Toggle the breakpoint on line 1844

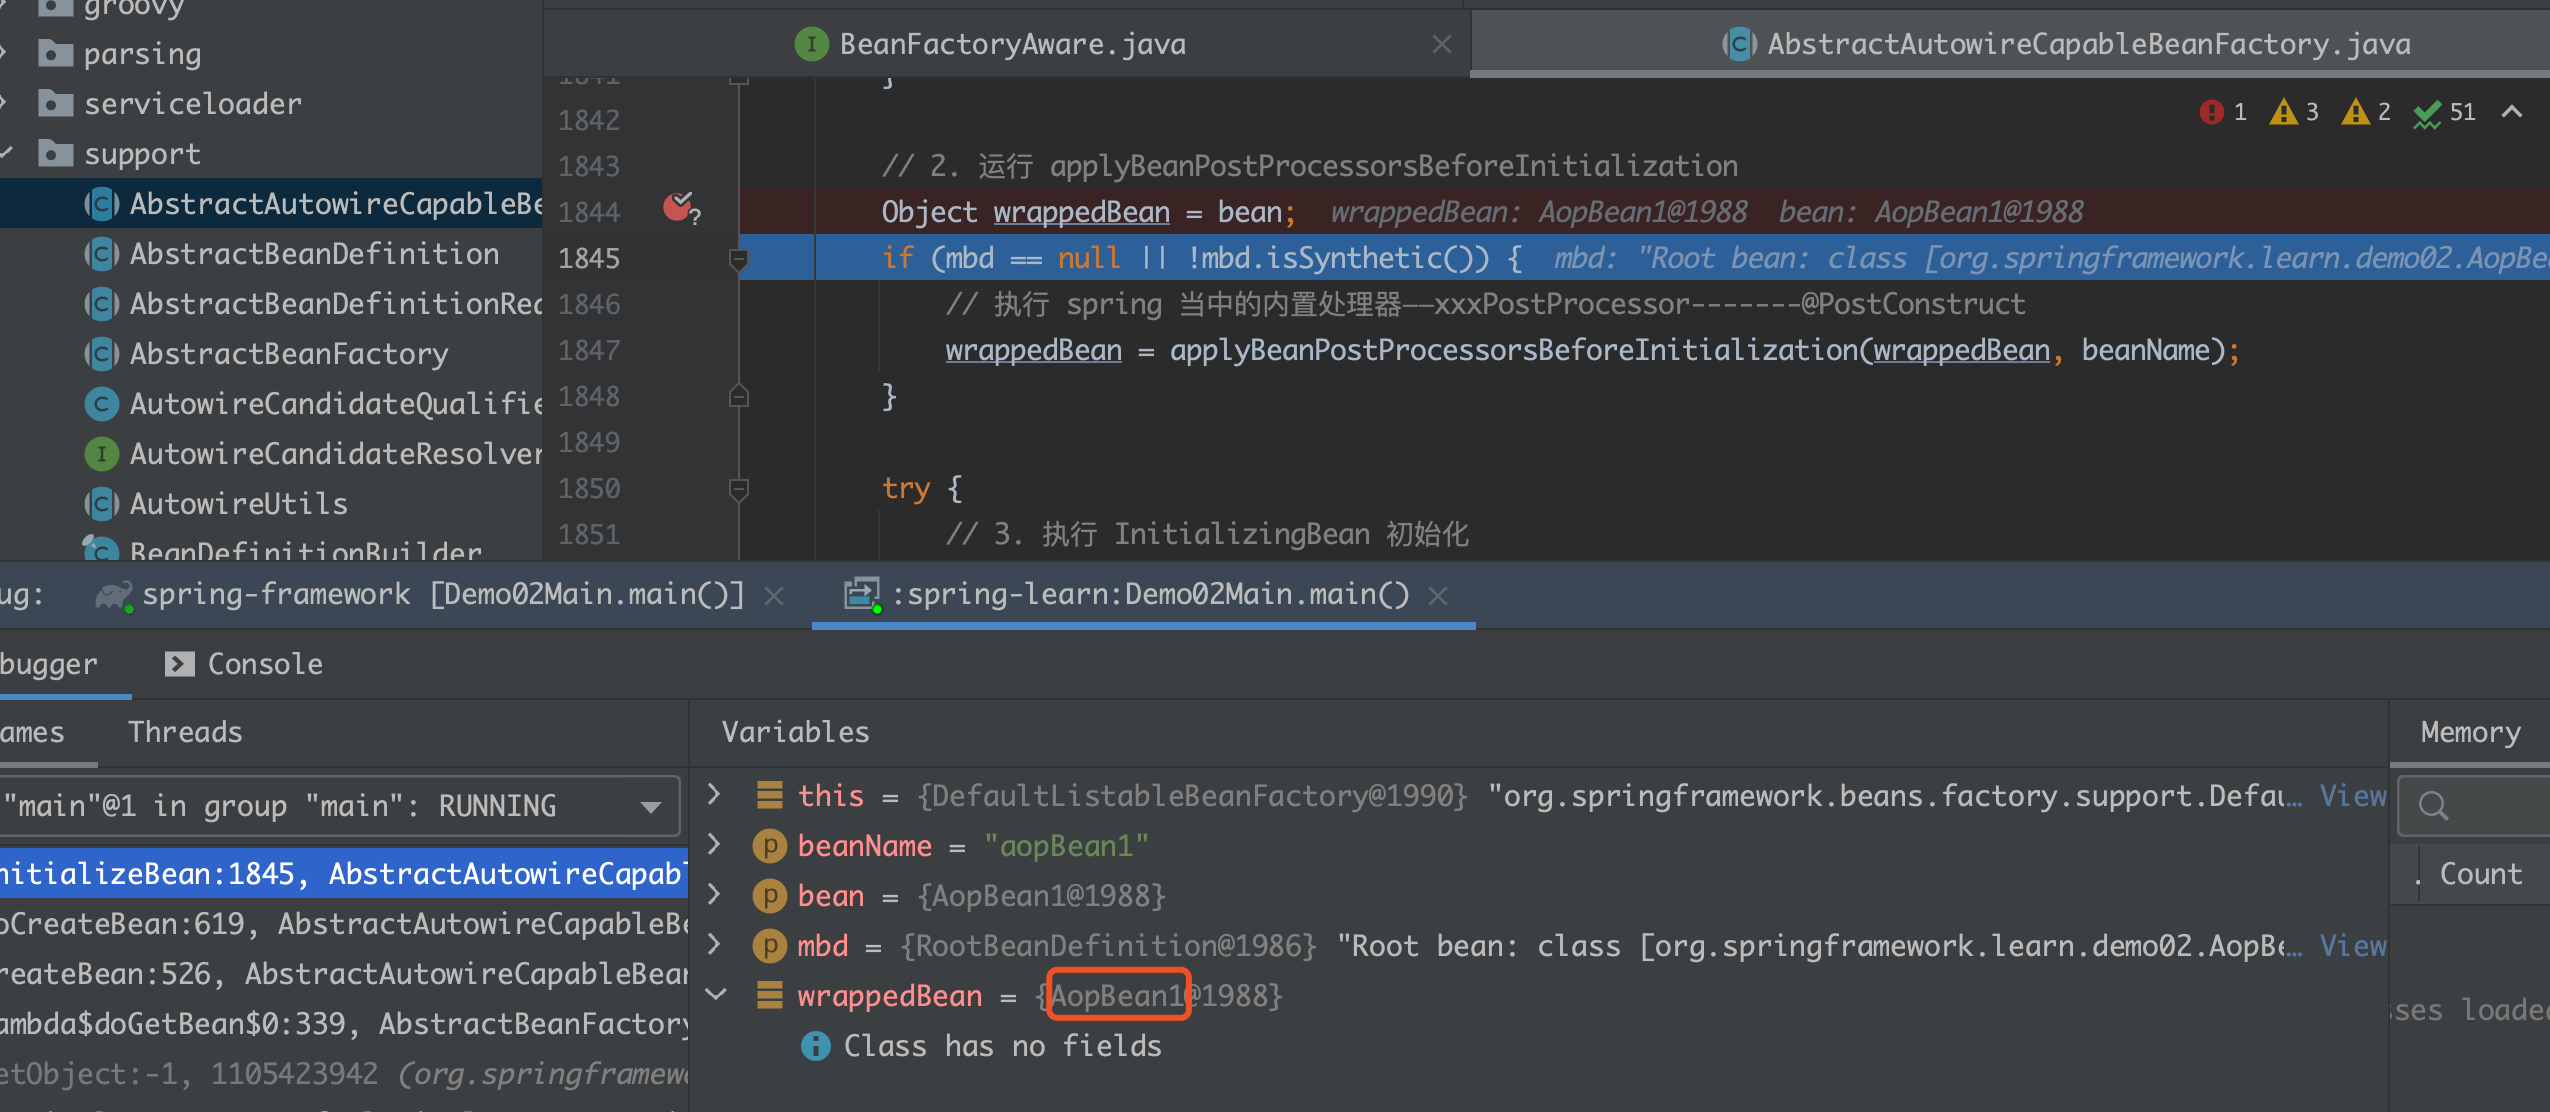click(680, 208)
